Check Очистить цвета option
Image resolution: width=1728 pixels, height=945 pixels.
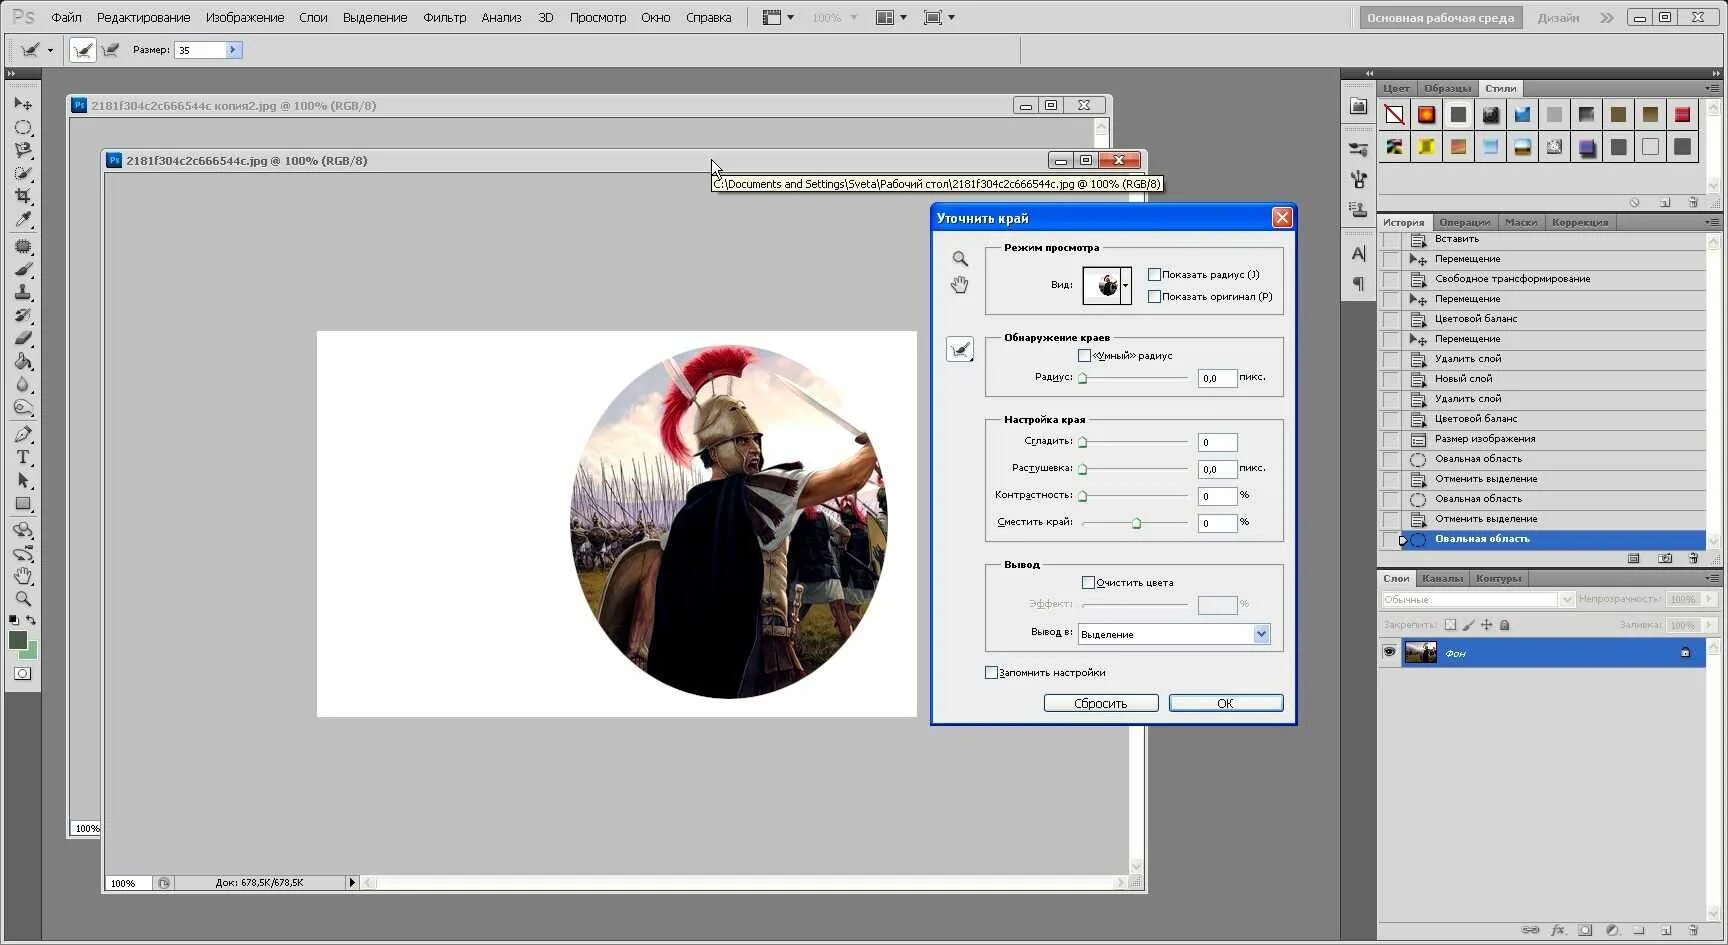point(1088,583)
